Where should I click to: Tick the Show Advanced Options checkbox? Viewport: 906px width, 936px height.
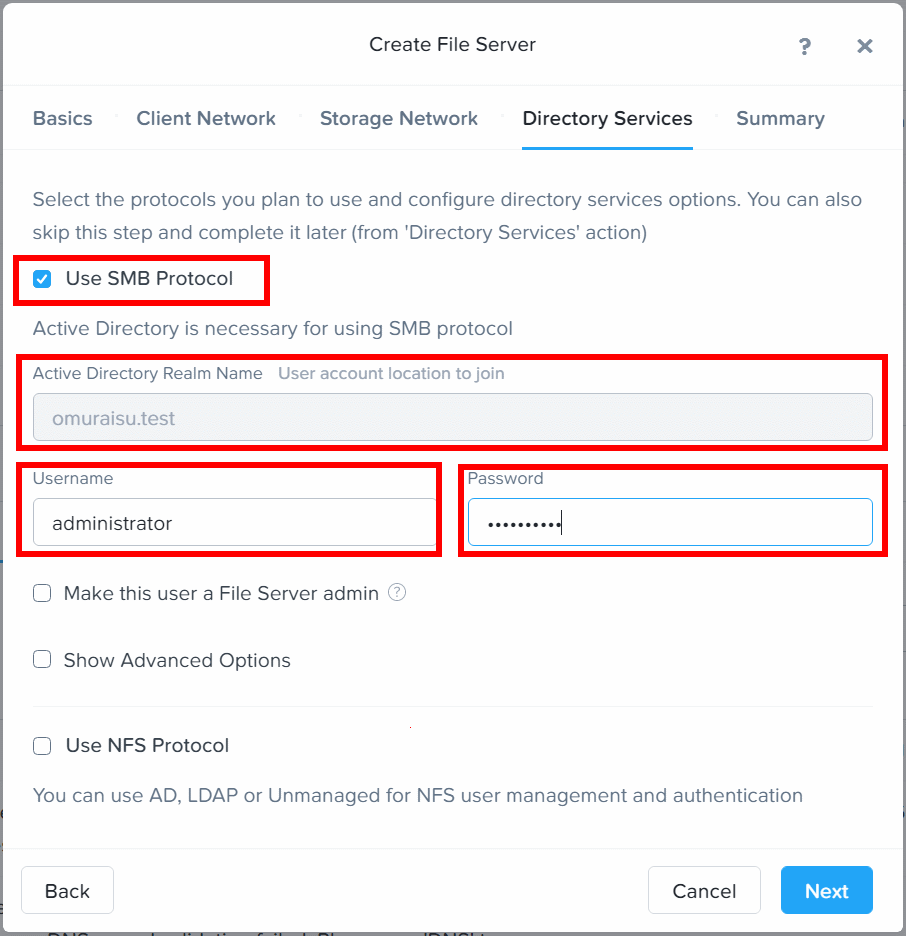[x=42, y=660]
